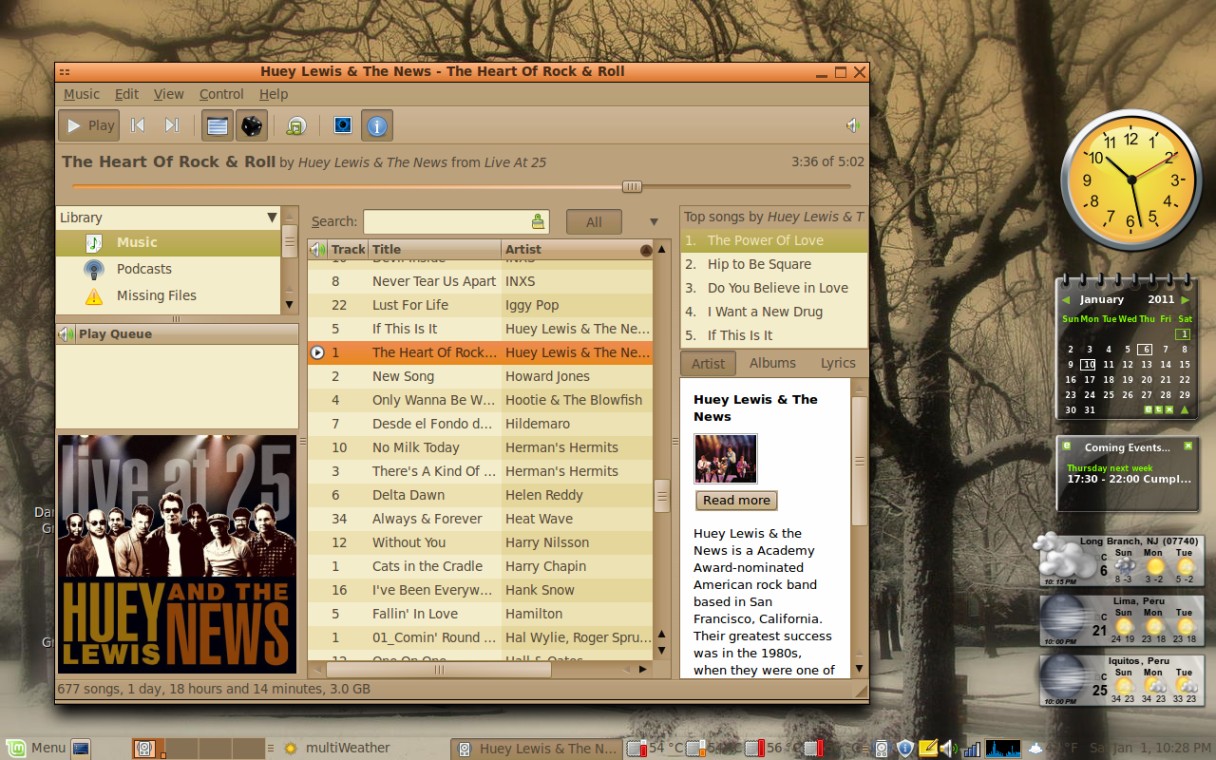Go to previous month on calendar widget

1066,300
